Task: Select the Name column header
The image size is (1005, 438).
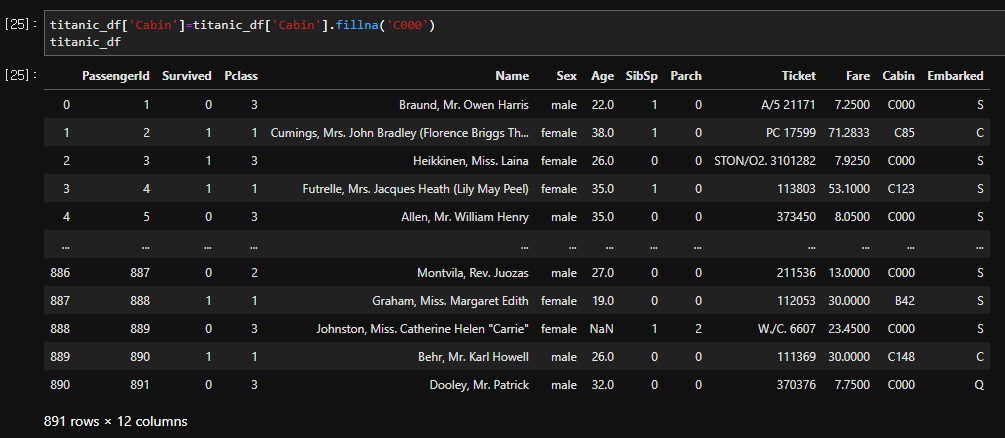Action: 512,76
